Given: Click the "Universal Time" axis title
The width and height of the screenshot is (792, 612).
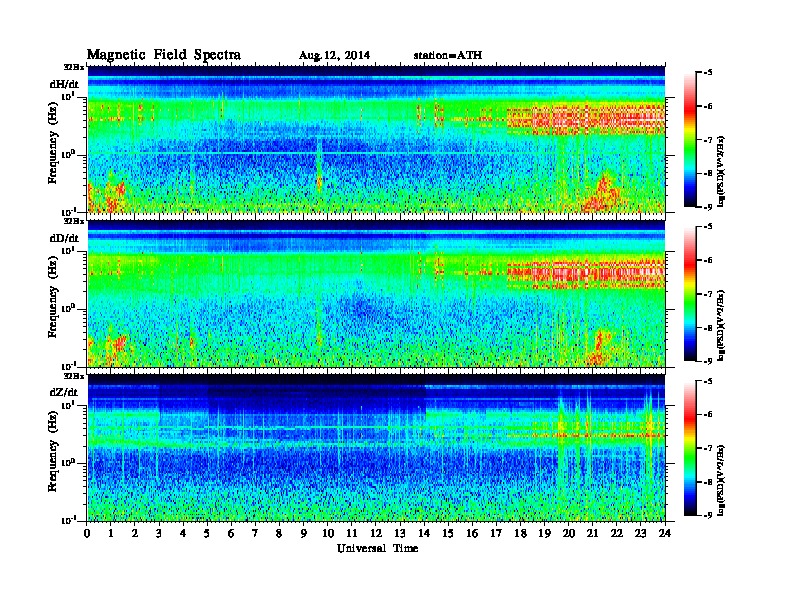Looking at the screenshot, I should click(377, 548).
